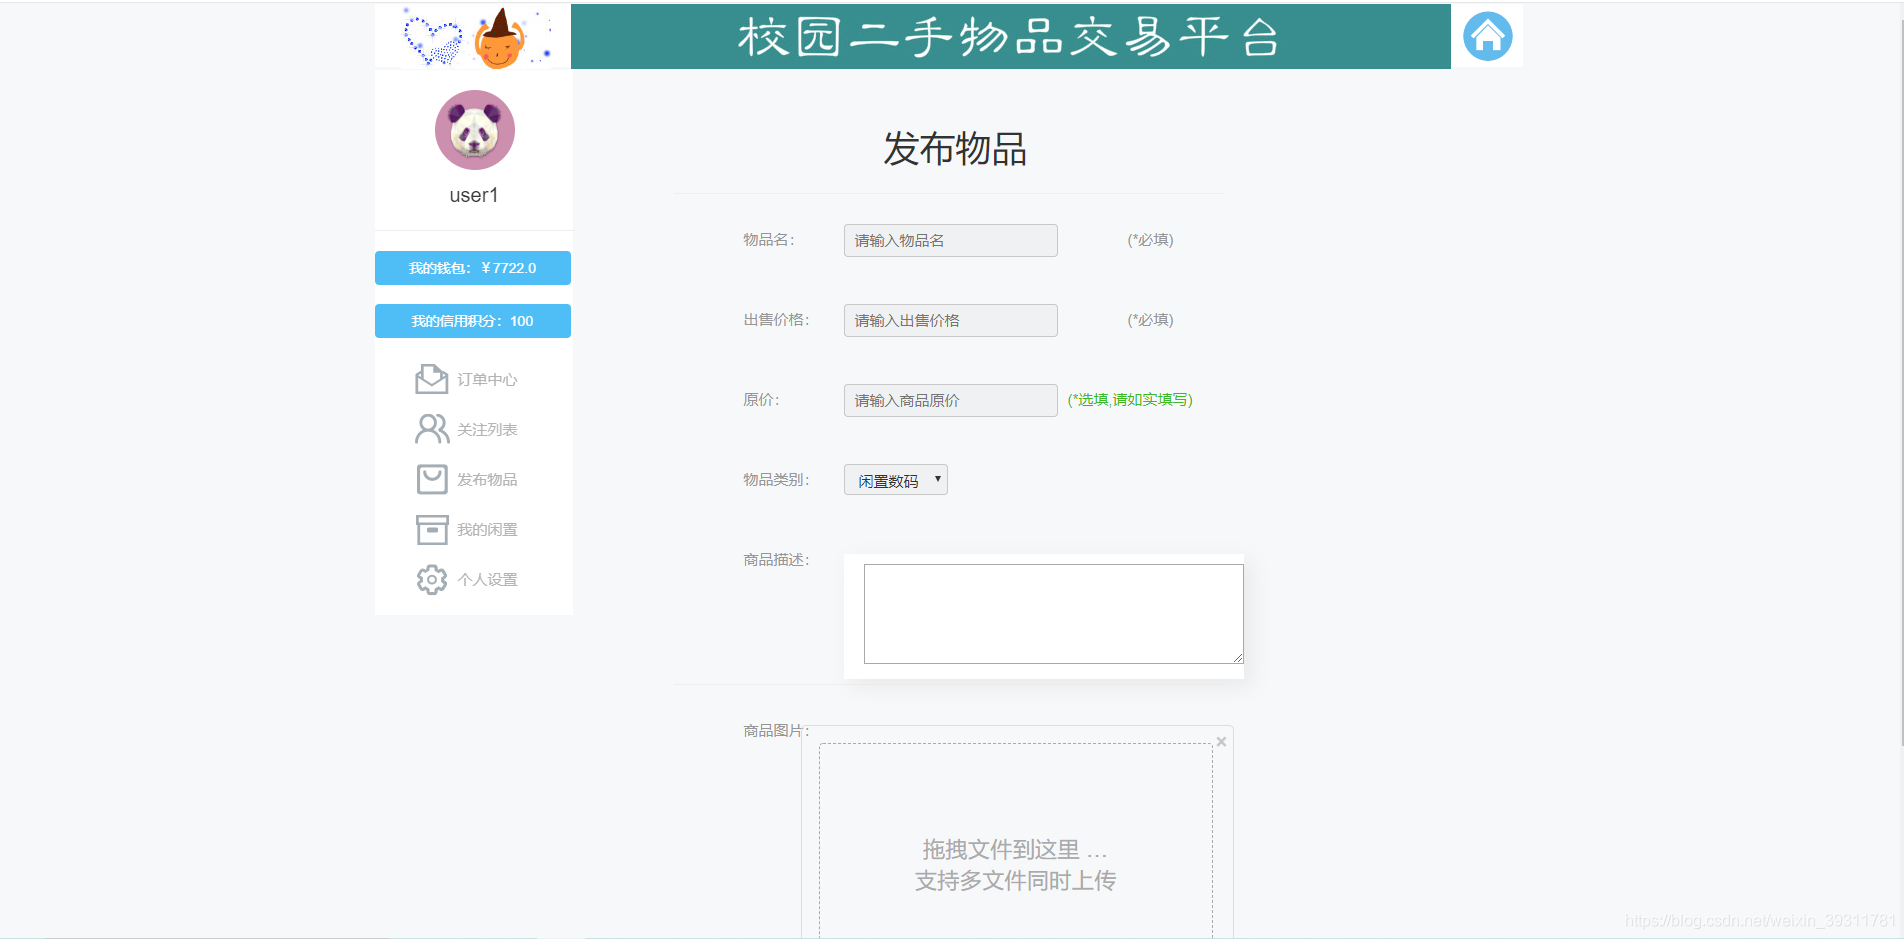This screenshot has width=1904, height=939.
Task: Click the 我的信用积分 credit score banner
Action: coord(472,320)
